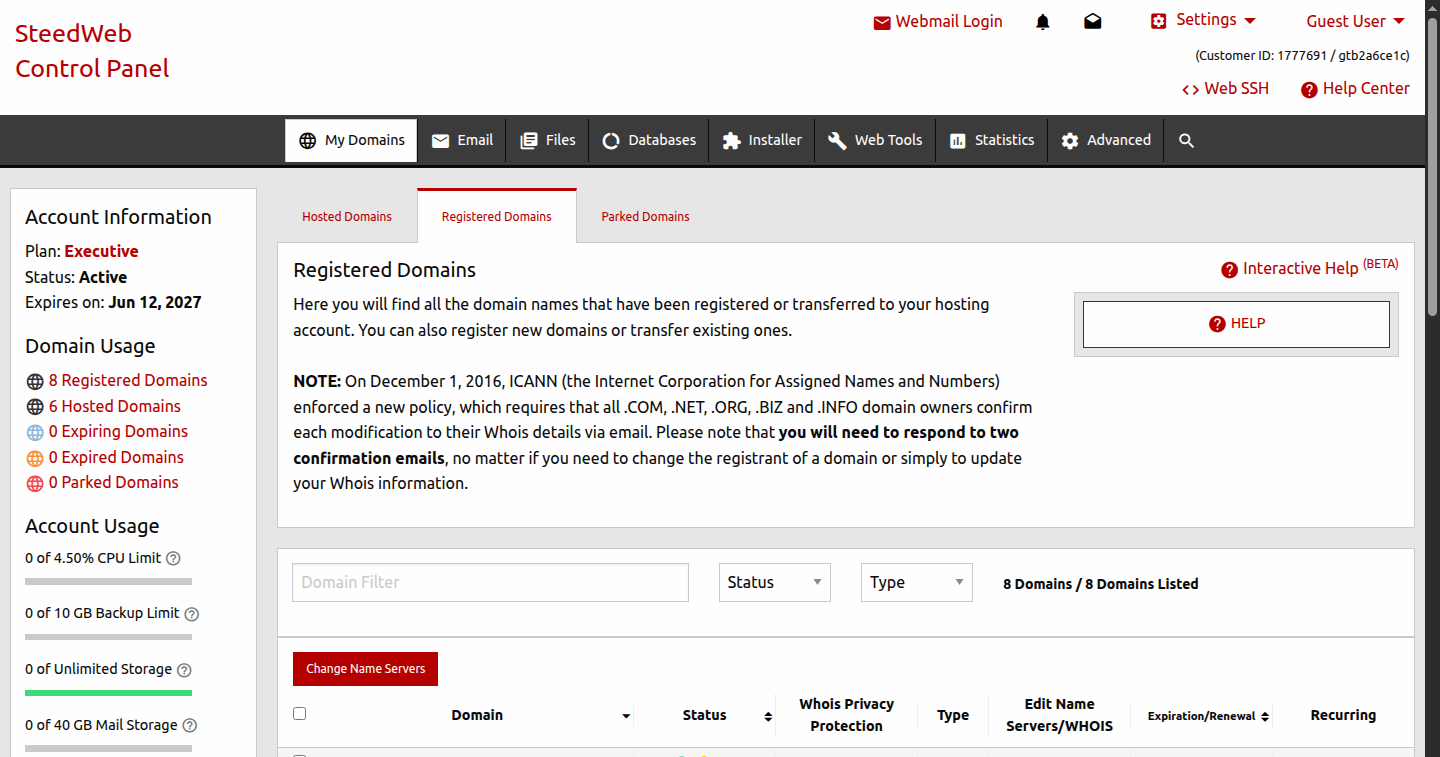The image size is (1440, 757).
Task: Click the Advanced gear icon in navbar
Action: (x=1070, y=141)
